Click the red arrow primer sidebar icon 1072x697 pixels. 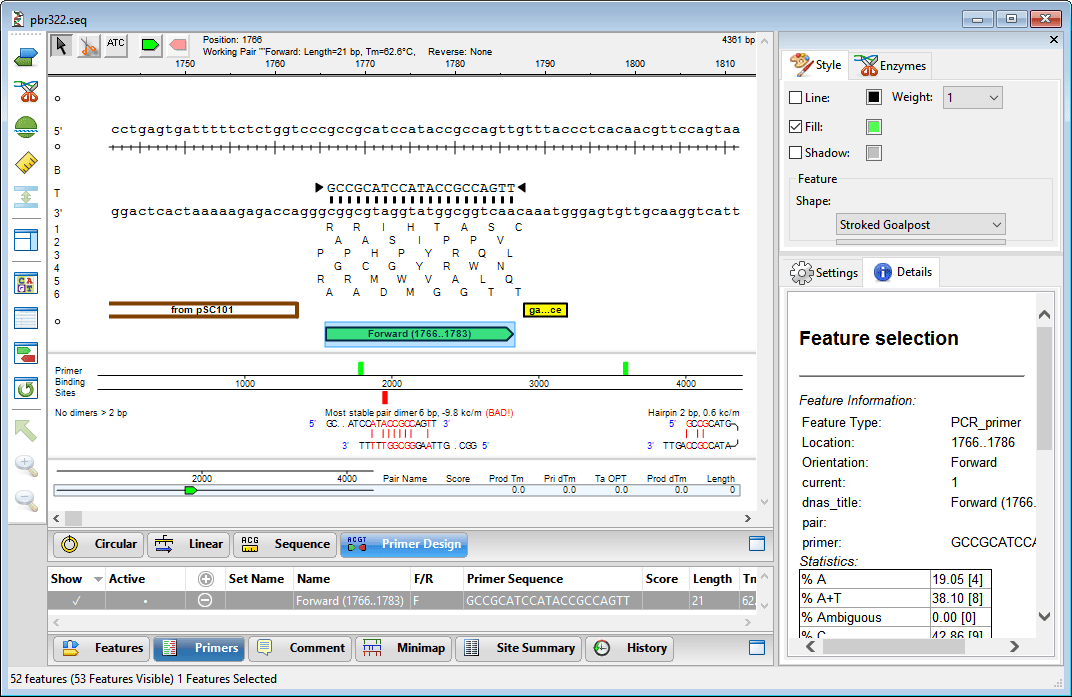(x=26, y=354)
